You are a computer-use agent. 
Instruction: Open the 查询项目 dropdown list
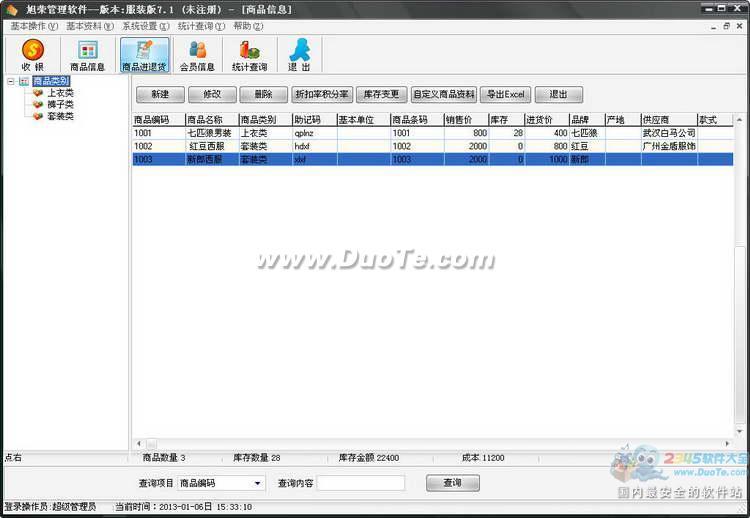258,483
